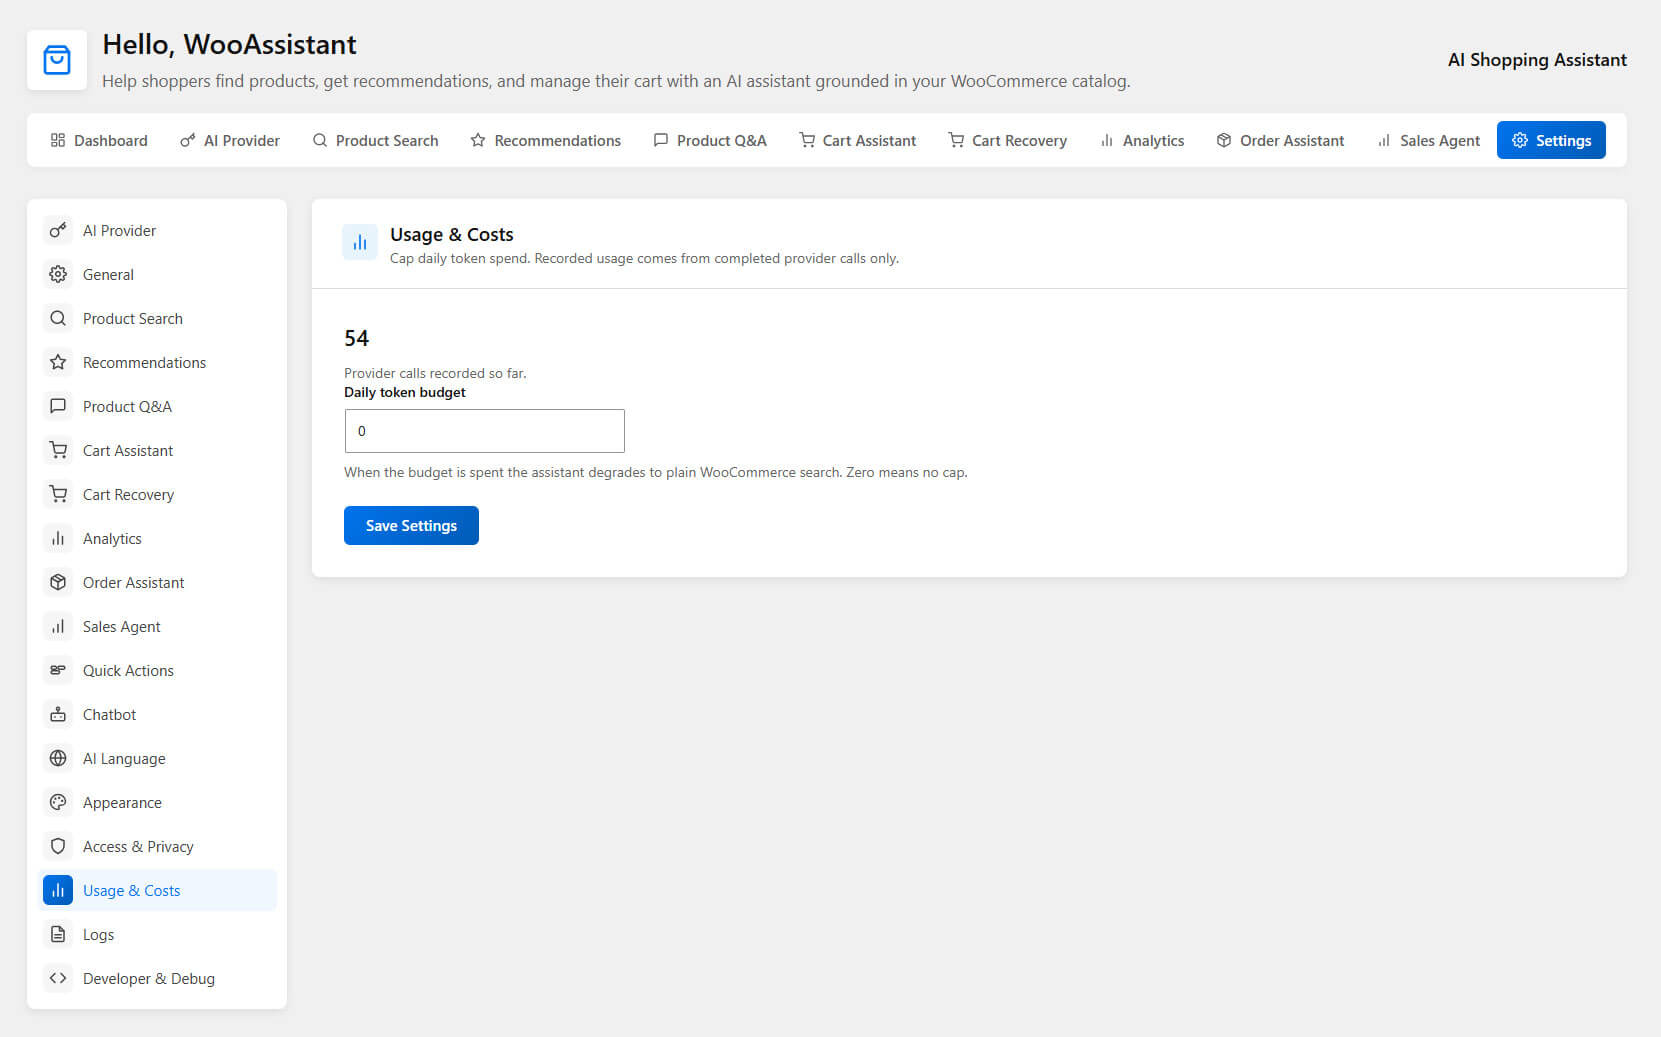Screen dimensions: 1661x1037
Task: Click the key icon beside sidebar AI Provider
Action: [x=58, y=230]
